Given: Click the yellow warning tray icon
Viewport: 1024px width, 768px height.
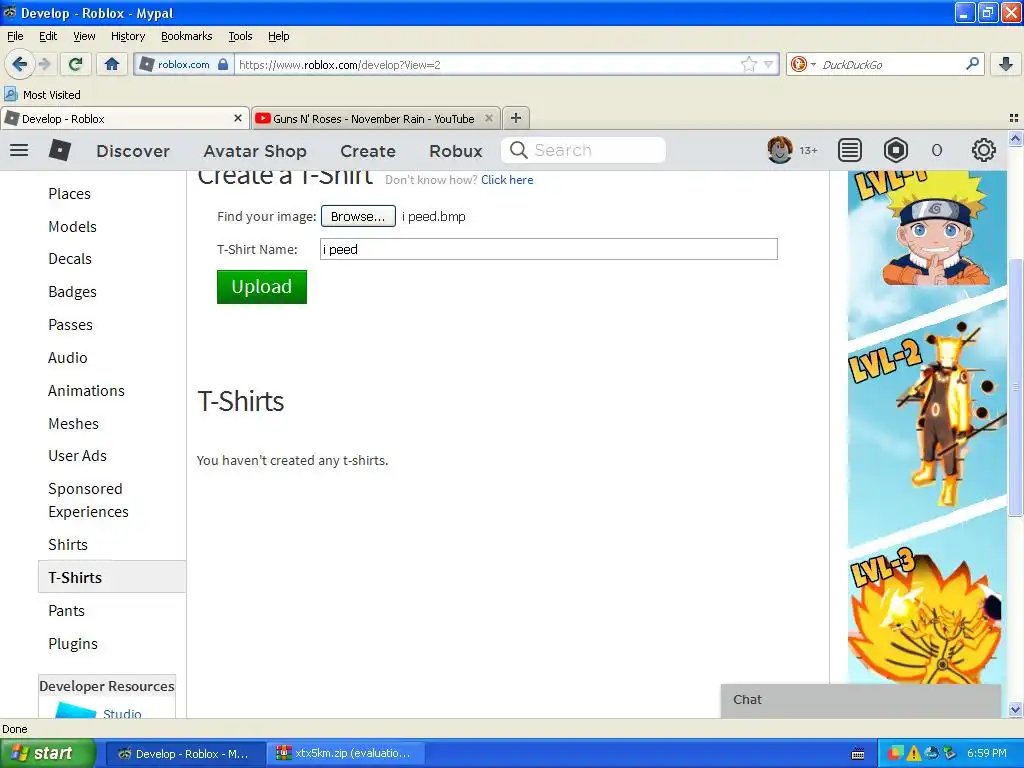Looking at the screenshot, I should click(x=914, y=753).
